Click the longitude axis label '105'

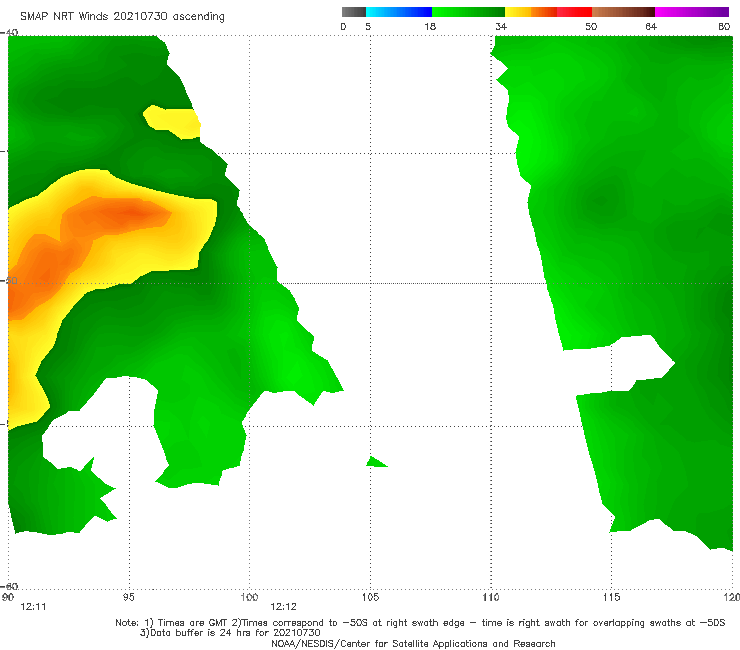click(370, 597)
